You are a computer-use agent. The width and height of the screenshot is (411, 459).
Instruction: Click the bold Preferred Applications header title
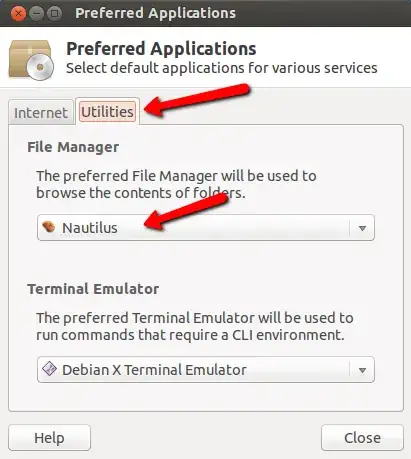[161, 49]
